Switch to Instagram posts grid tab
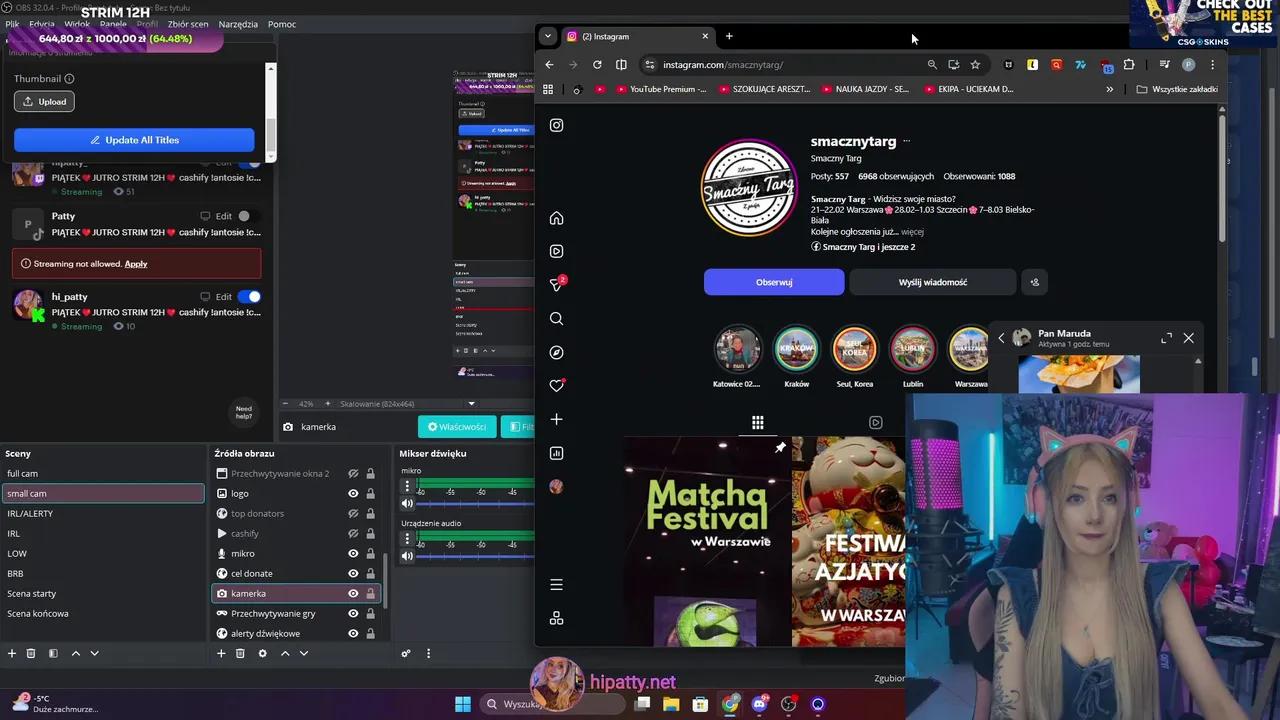Viewport: 1280px width, 720px height. (x=757, y=422)
